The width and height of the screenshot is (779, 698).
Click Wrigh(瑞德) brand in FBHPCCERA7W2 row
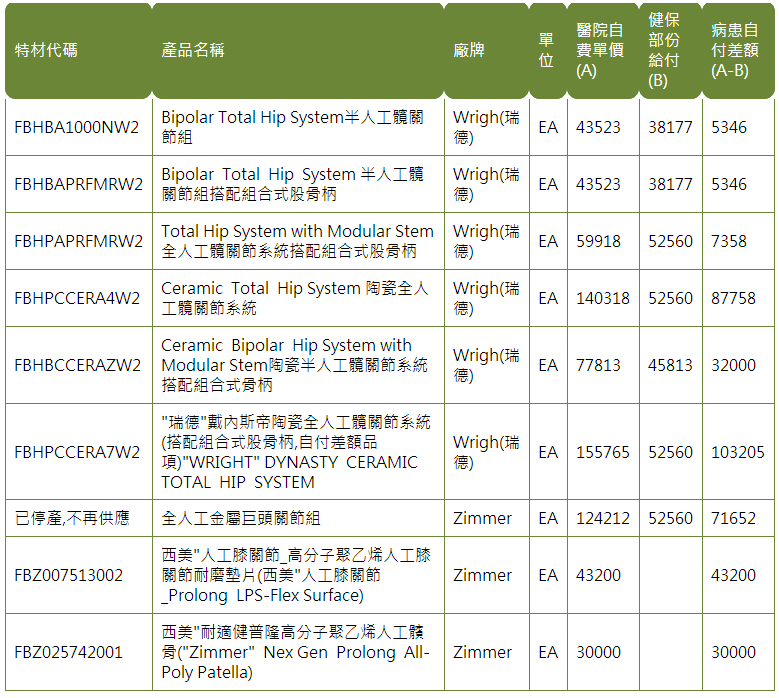(486, 452)
